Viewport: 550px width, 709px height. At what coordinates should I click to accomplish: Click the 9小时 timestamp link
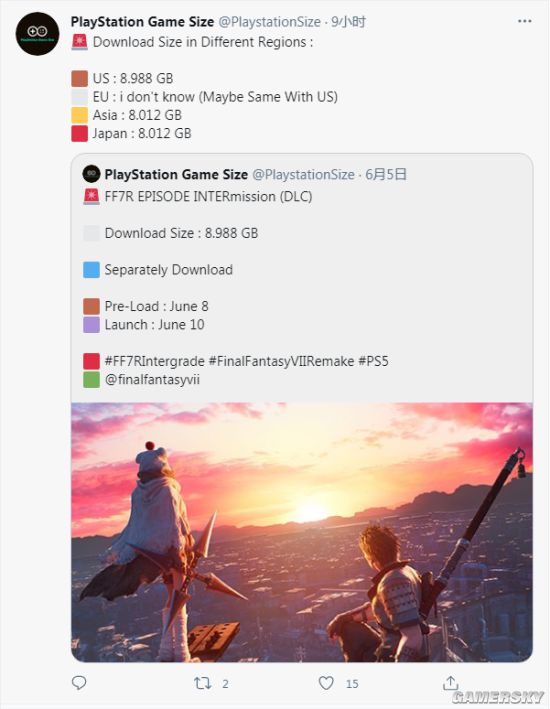(348, 22)
